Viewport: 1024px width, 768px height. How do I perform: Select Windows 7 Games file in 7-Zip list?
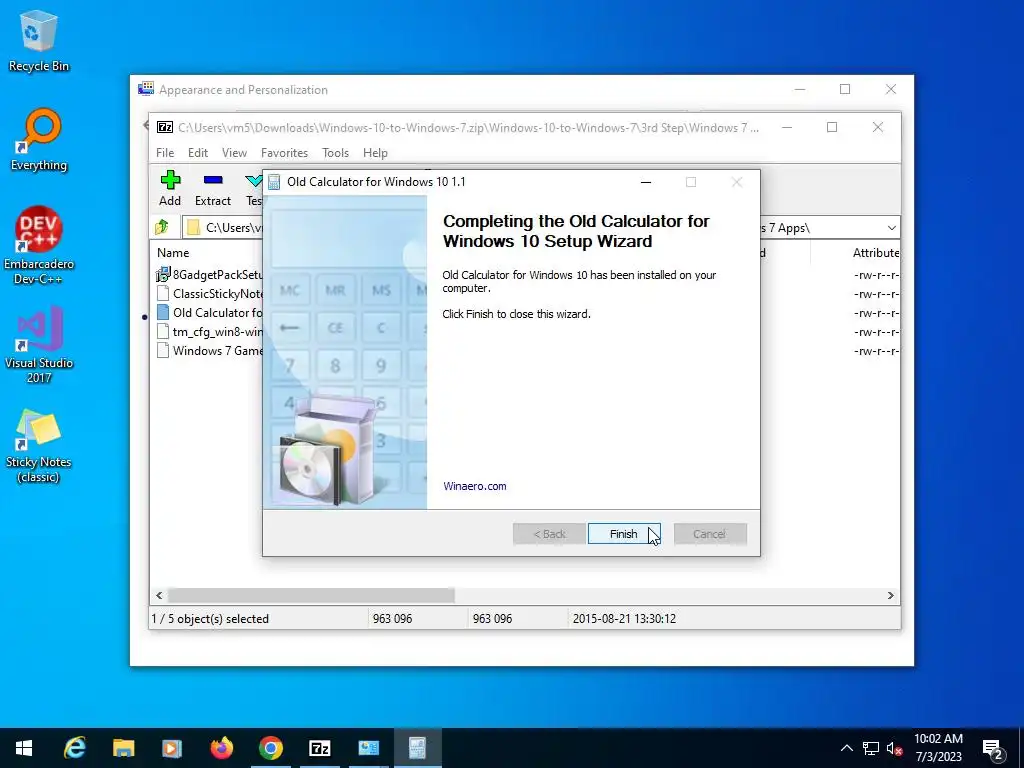point(209,351)
